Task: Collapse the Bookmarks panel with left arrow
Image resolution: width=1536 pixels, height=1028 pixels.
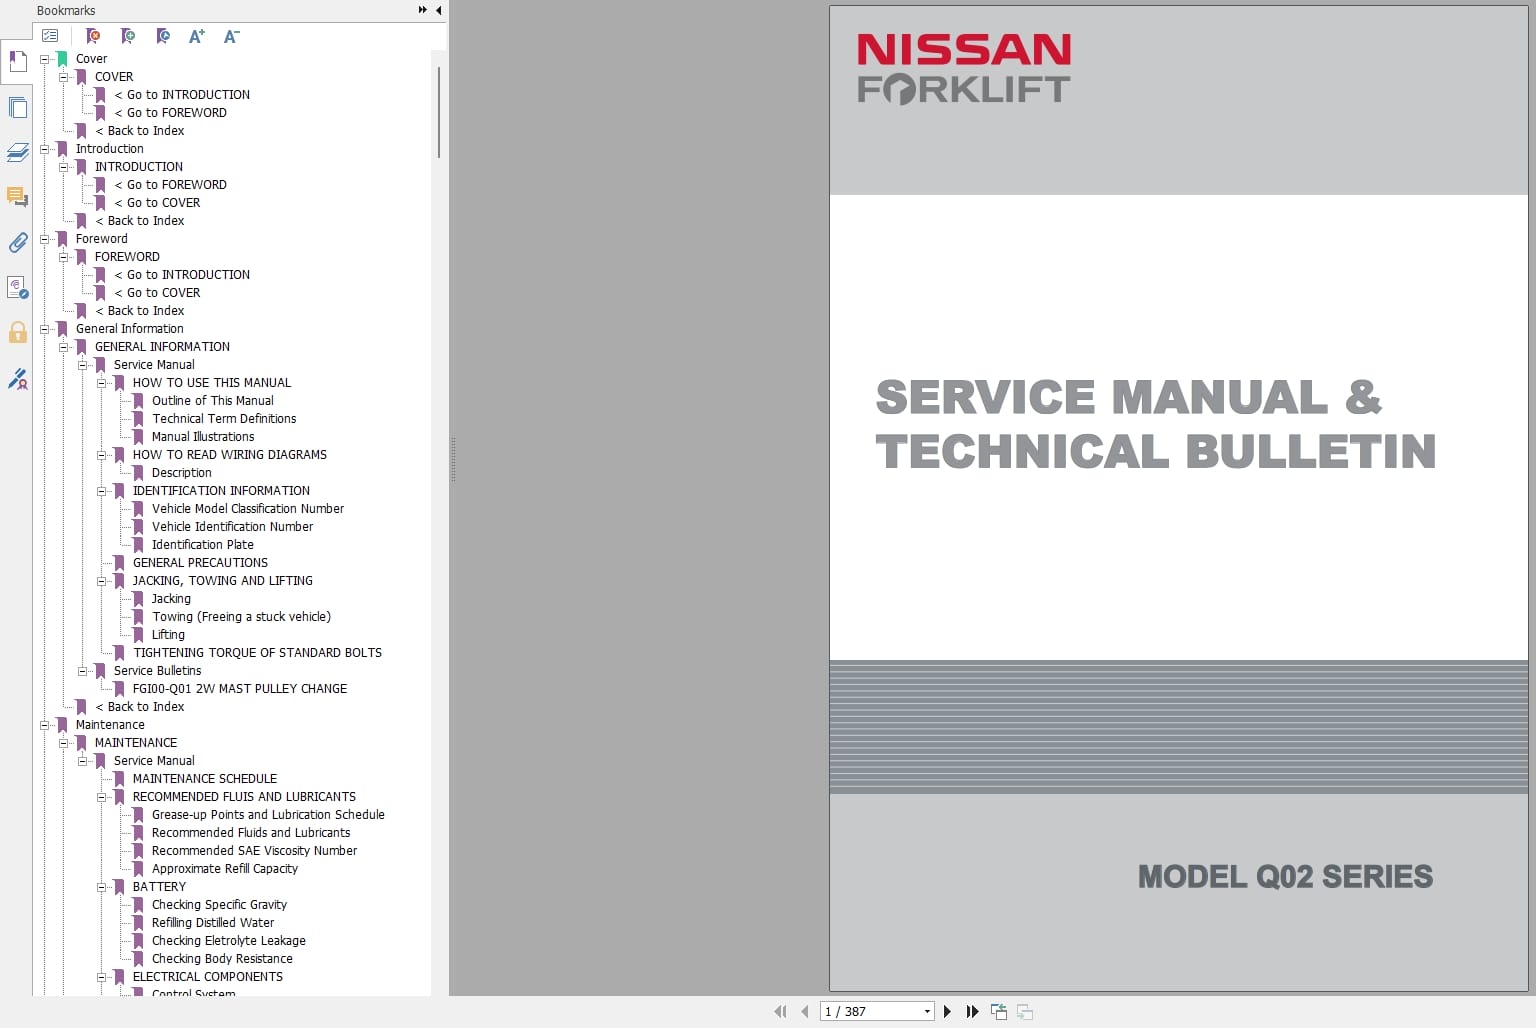Action: tap(438, 10)
